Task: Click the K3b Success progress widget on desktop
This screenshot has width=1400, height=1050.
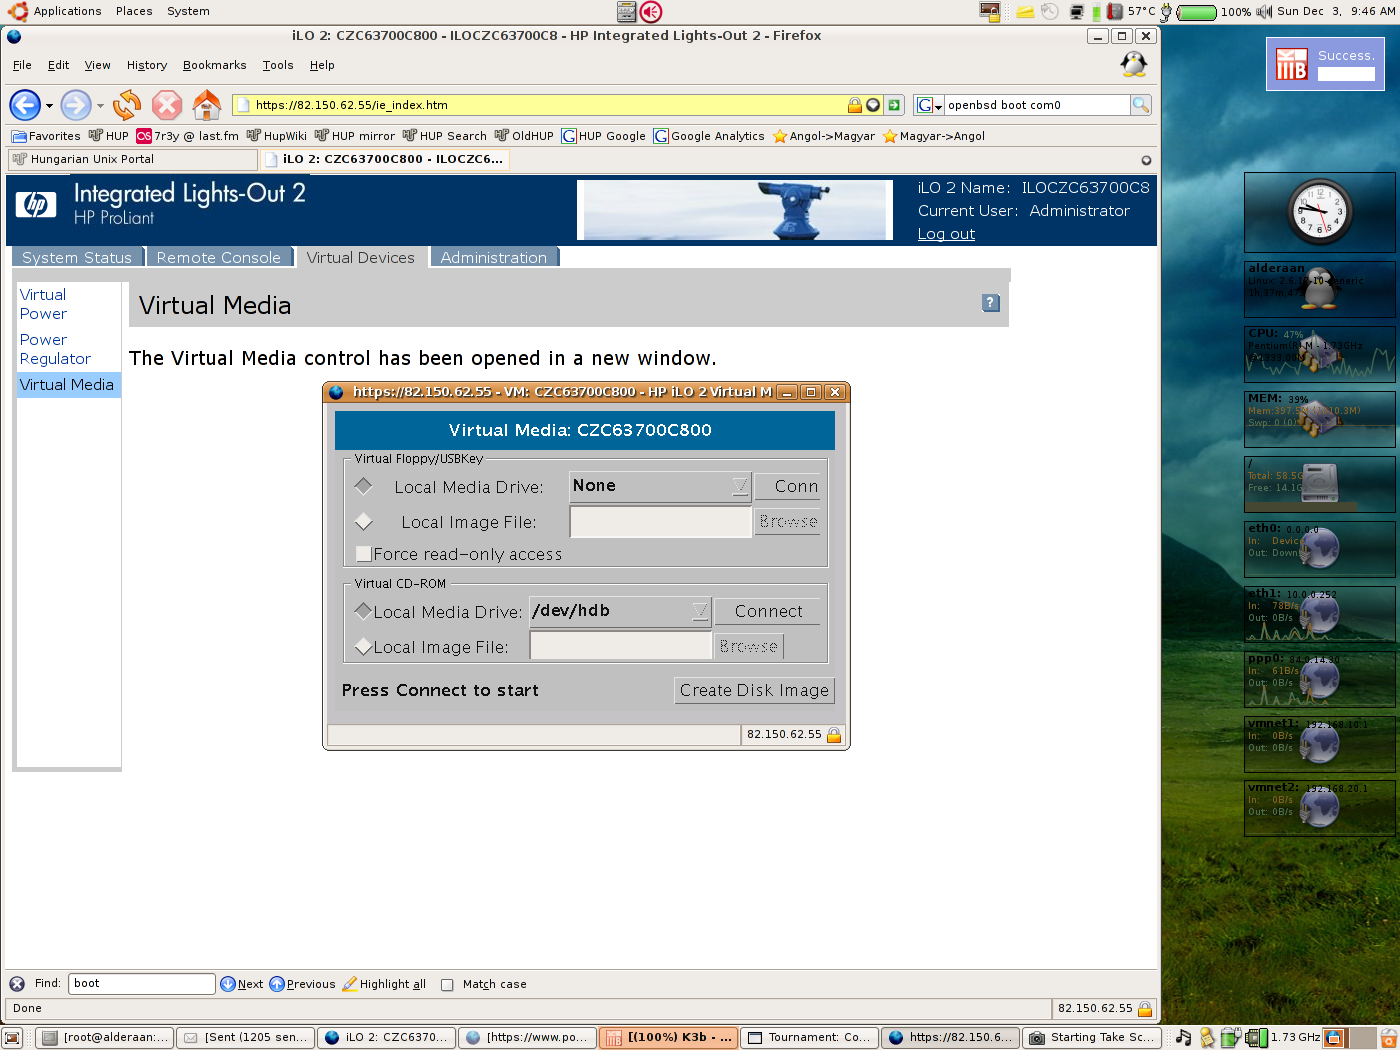Action: coord(1325,64)
